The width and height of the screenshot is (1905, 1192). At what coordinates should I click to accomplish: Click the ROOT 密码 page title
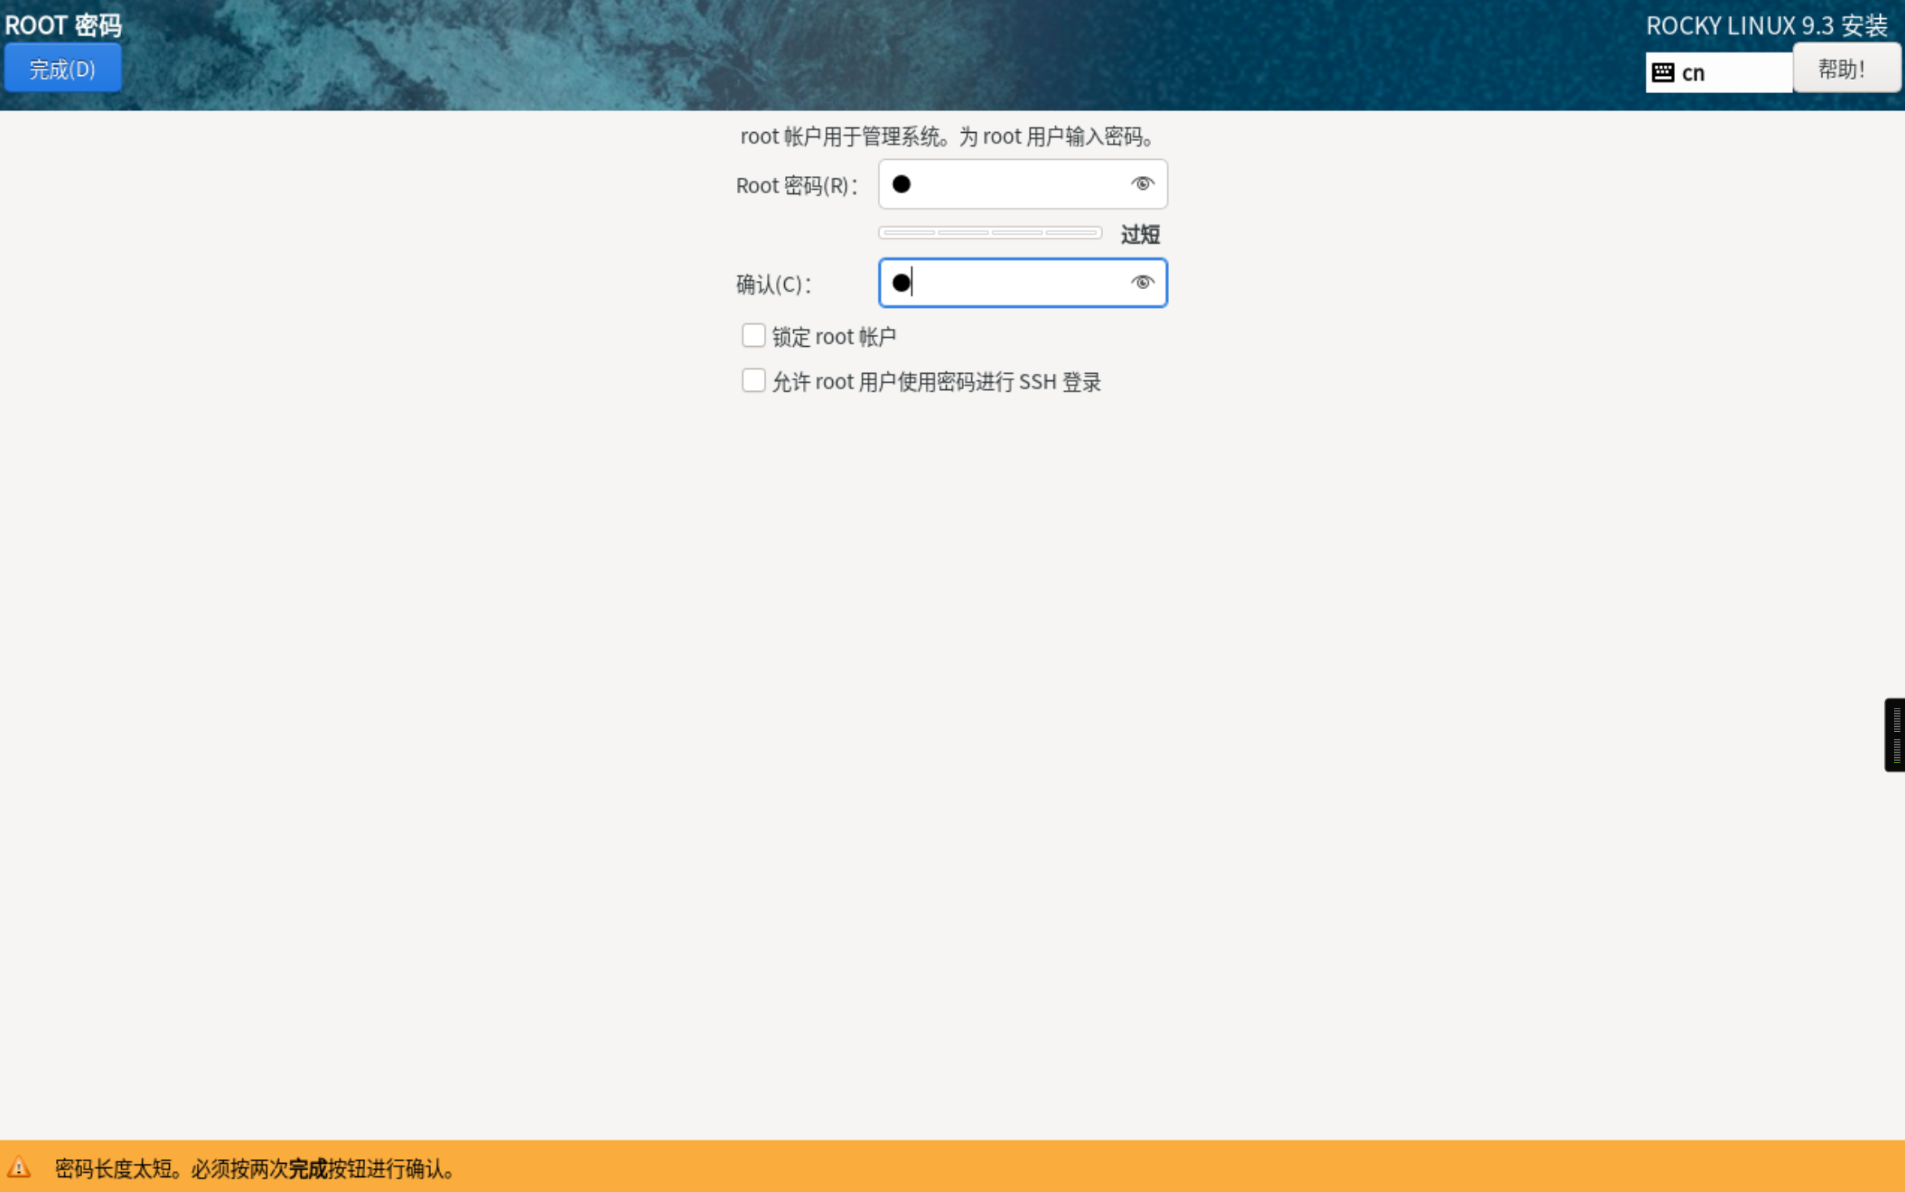[63, 24]
